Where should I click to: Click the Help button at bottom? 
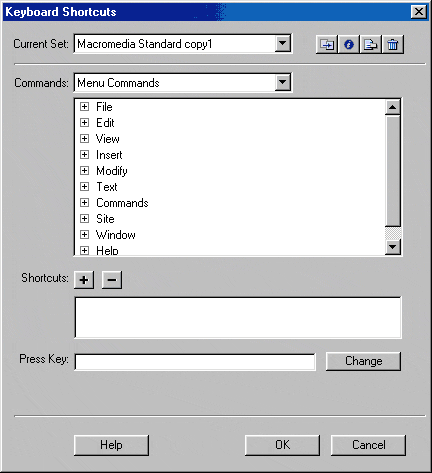pos(111,445)
